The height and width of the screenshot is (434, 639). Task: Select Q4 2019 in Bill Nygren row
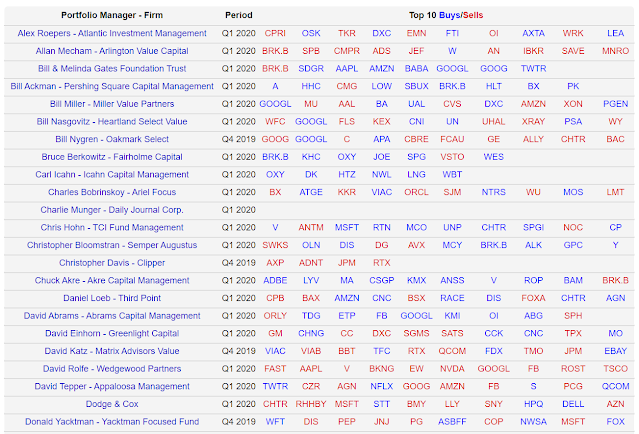[238, 139]
